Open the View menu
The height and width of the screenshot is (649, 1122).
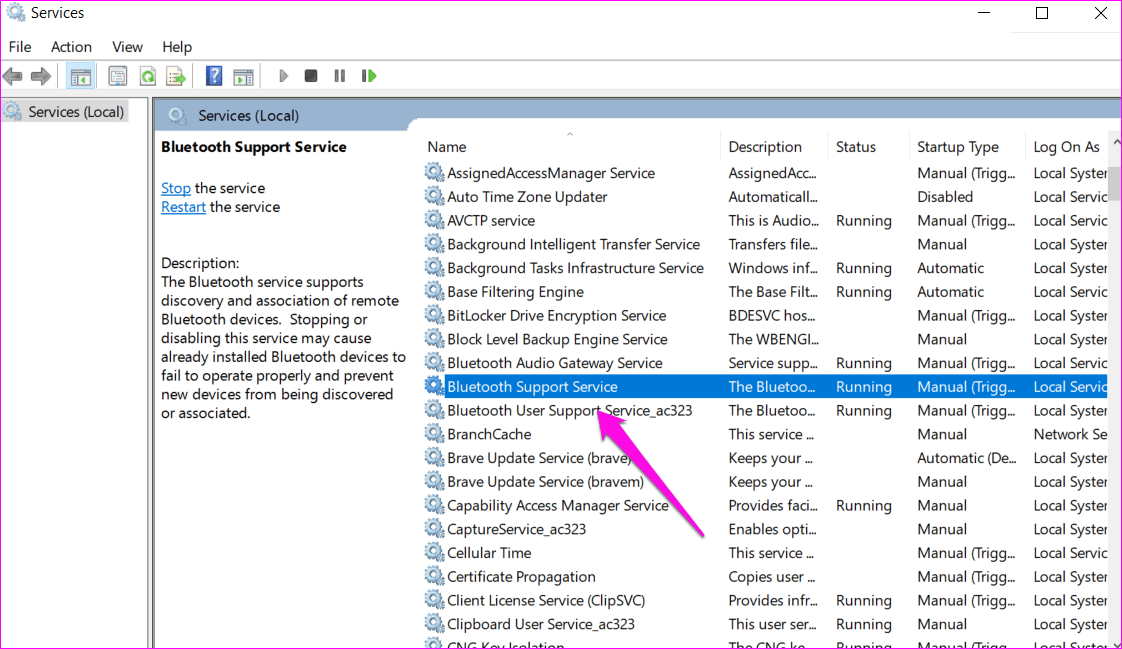[x=127, y=47]
